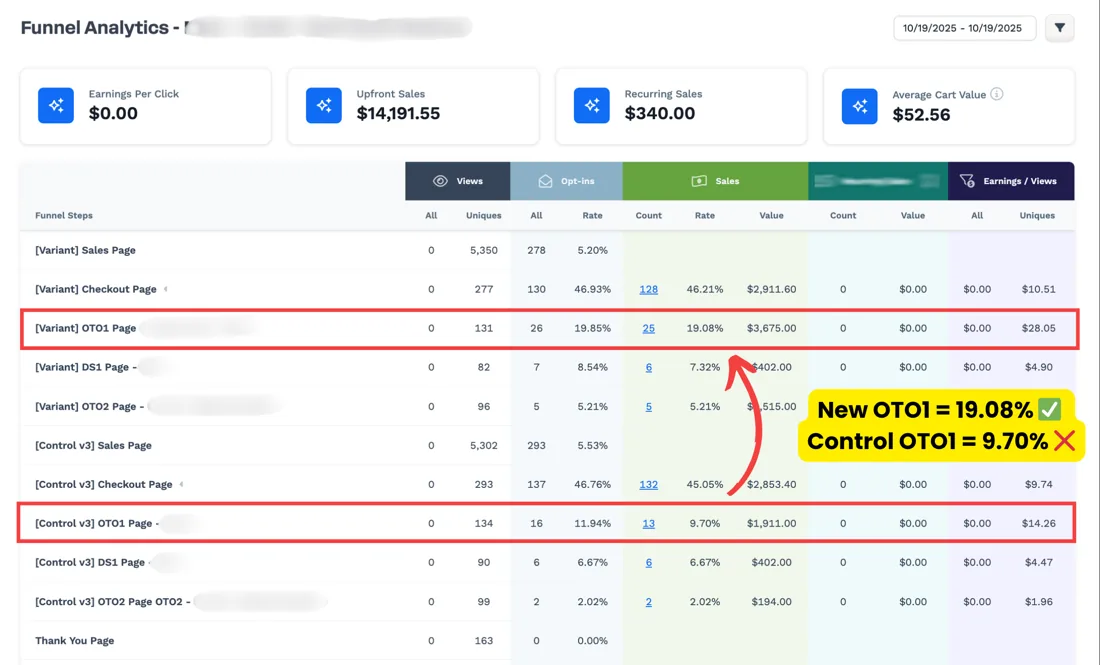Select the Views column group header
This screenshot has height=665, width=1100.
pos(457,181)
